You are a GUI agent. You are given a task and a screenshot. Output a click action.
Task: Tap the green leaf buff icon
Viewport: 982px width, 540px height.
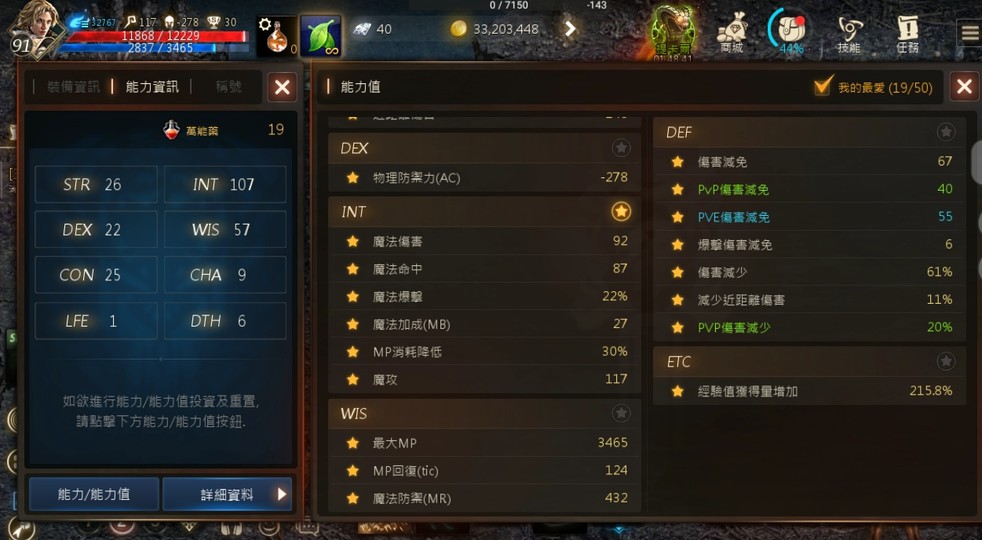(321, 36)
